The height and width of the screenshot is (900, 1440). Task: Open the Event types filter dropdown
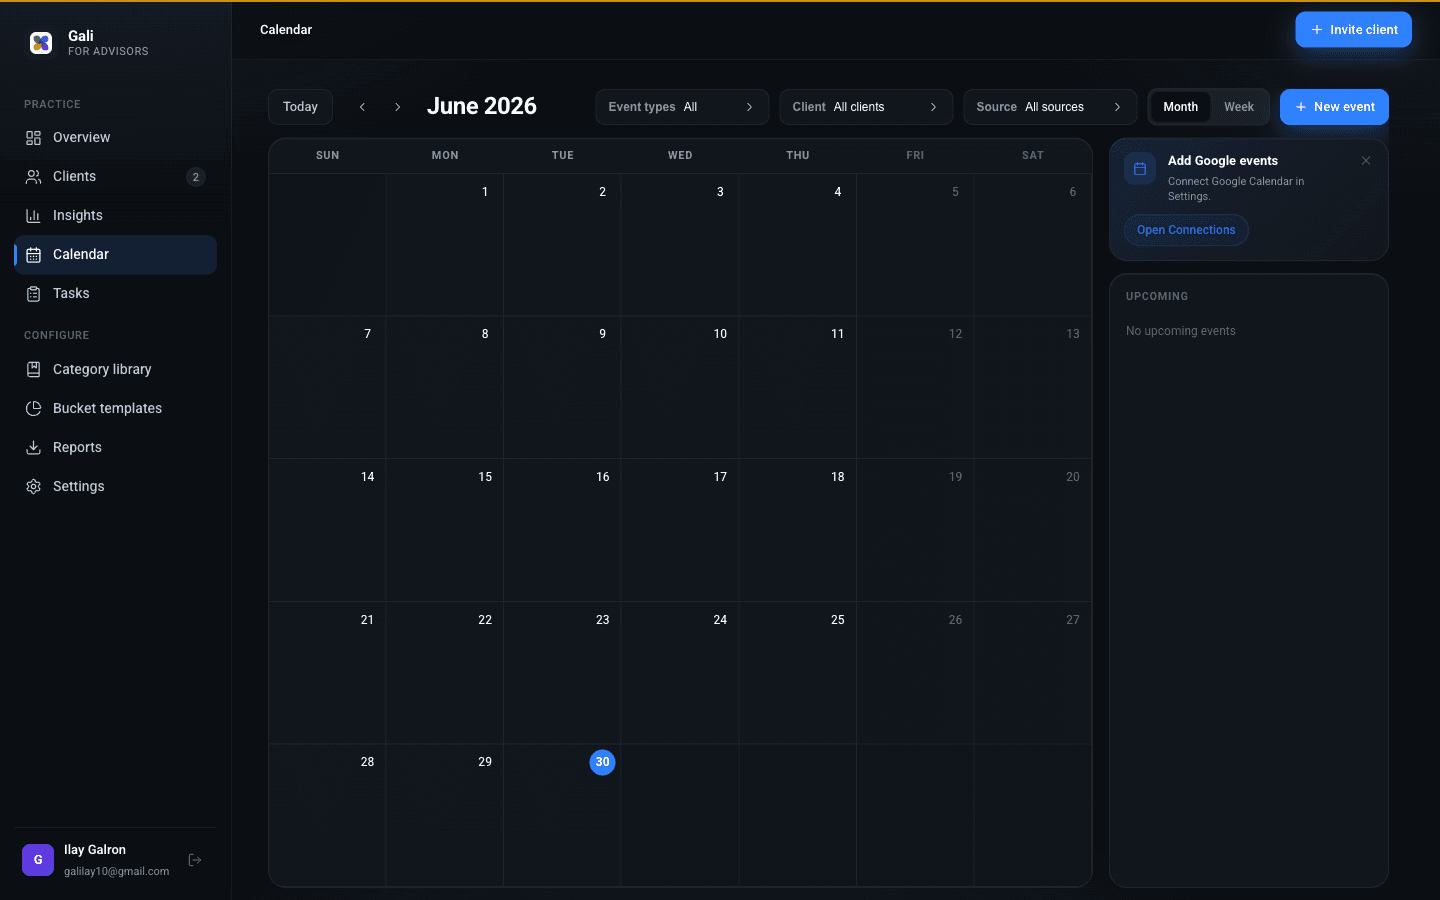click(682, 107)
